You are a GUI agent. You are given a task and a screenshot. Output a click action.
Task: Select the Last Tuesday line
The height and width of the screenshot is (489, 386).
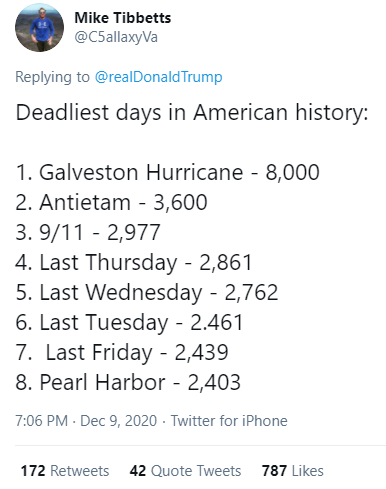(130, 322)
